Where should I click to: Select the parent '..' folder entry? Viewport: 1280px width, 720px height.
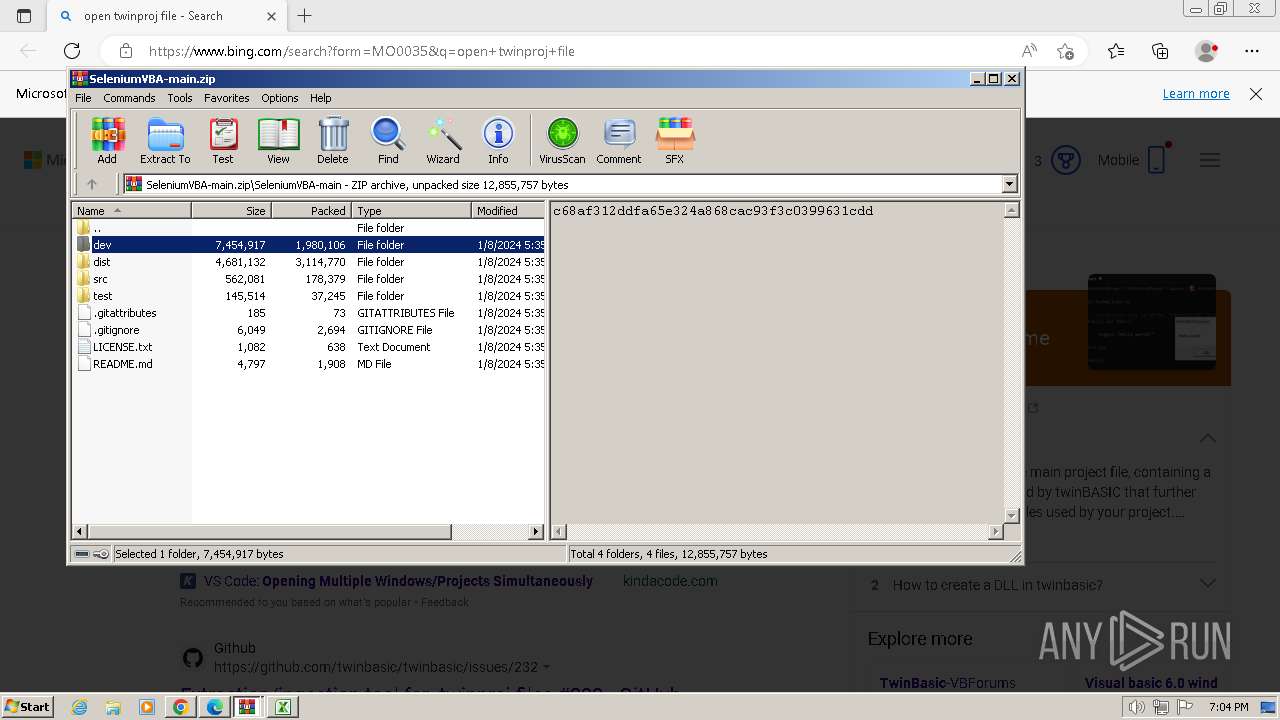click(308, 228)
